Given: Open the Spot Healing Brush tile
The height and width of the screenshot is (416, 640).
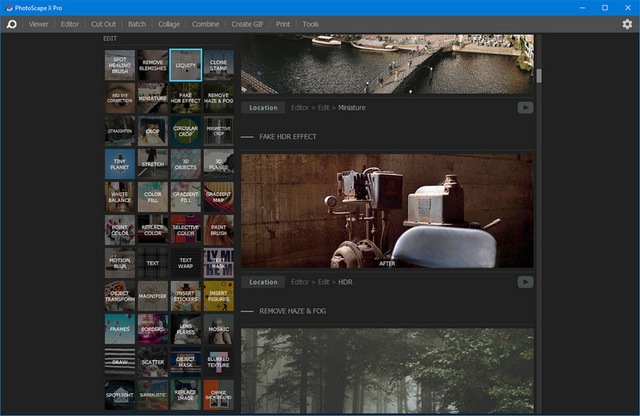Looking at the screenshot, I should (x=120, y=65).
